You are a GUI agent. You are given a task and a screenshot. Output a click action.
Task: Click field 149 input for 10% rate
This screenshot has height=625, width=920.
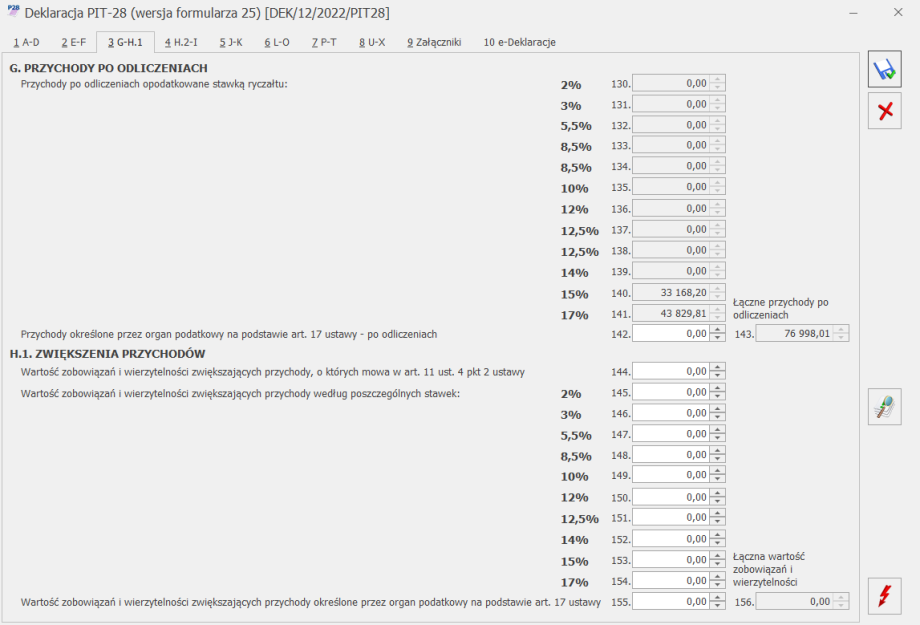[671, 474]
